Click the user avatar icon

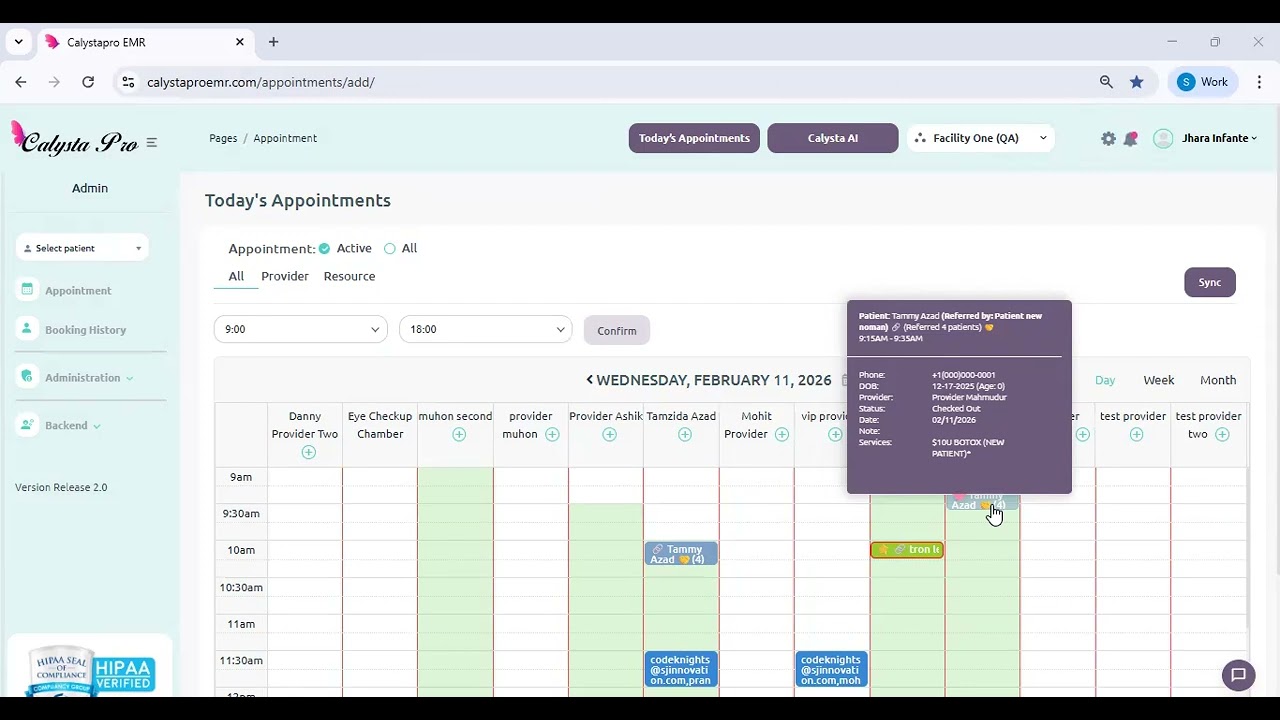[1163, 139]
